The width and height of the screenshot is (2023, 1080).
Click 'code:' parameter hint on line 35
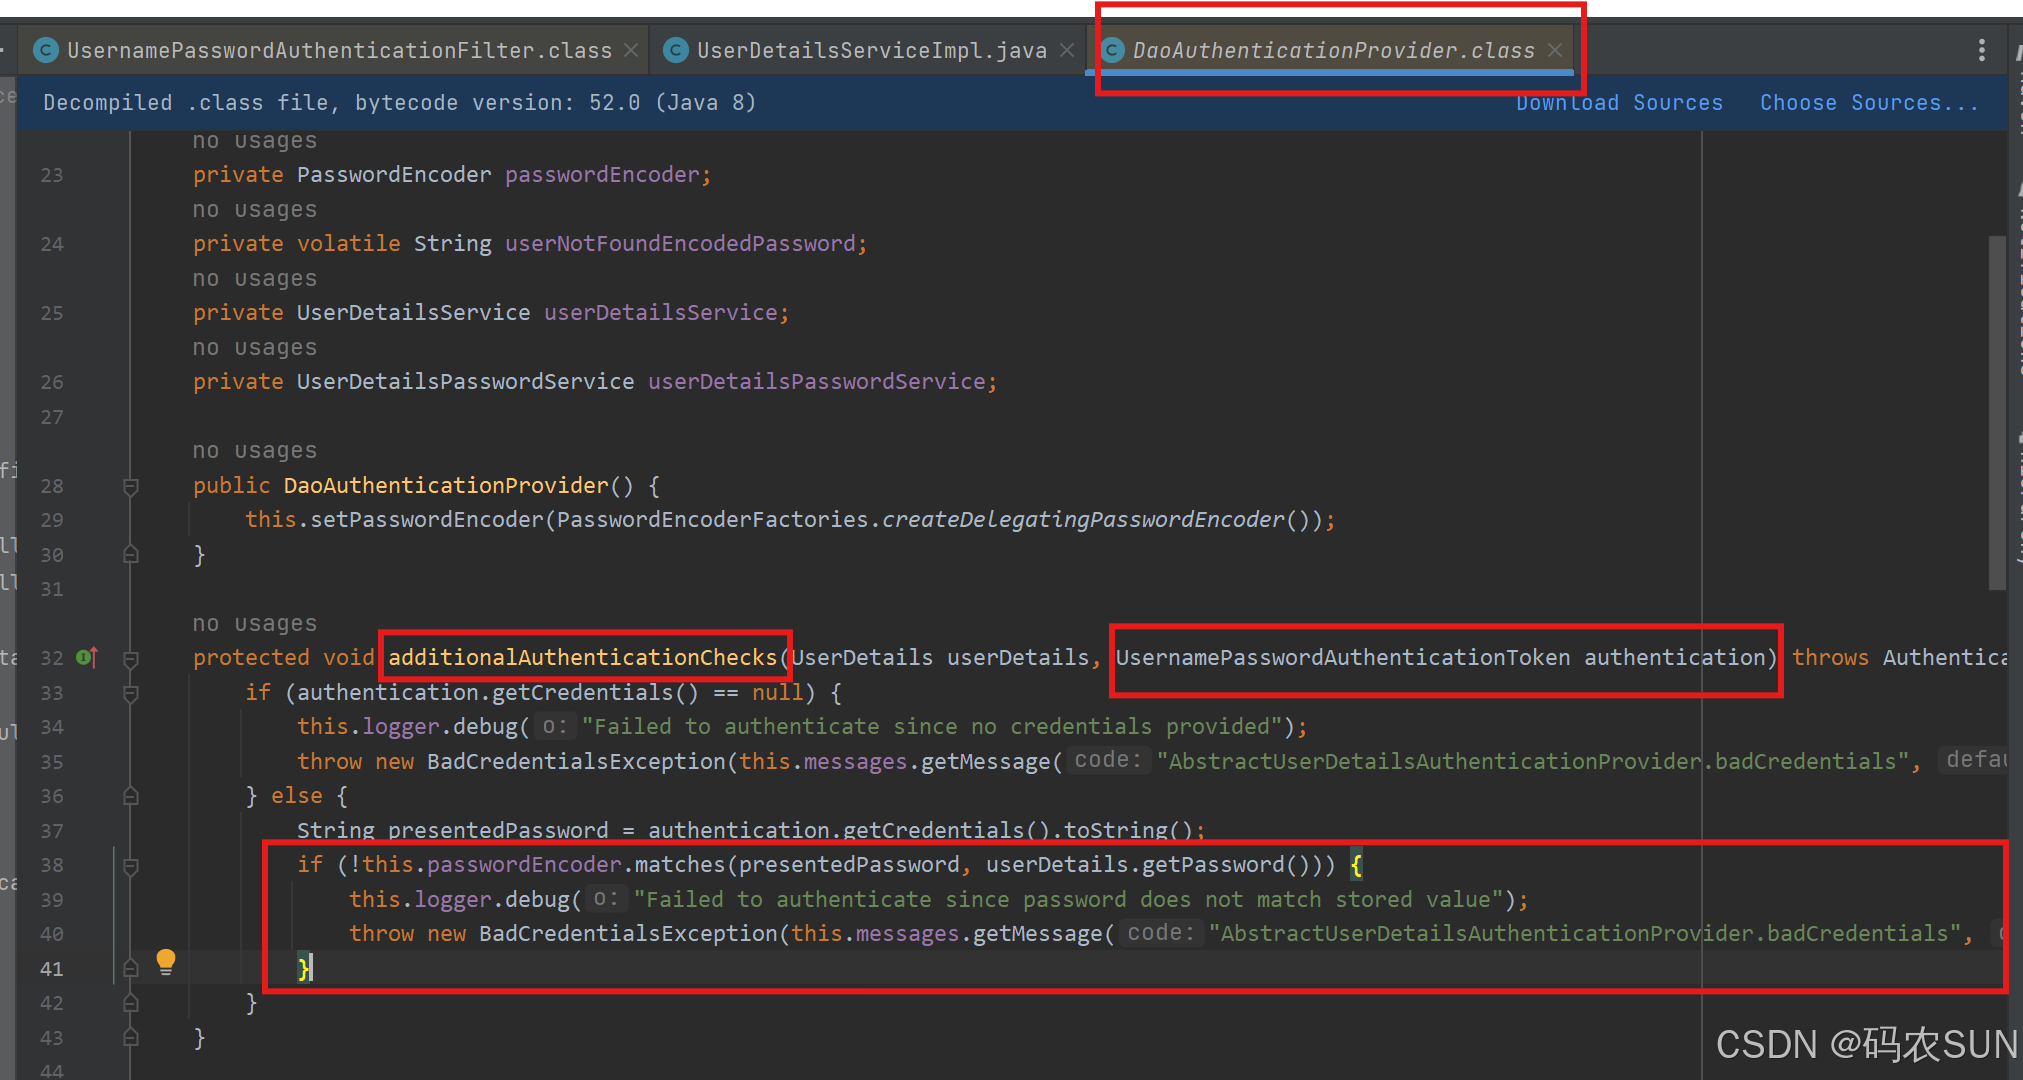tap(1108, 760)
